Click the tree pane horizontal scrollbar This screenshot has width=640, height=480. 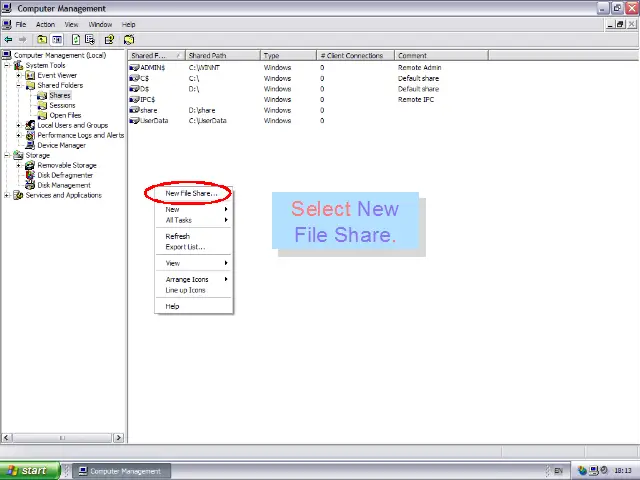tap(62, 438)
